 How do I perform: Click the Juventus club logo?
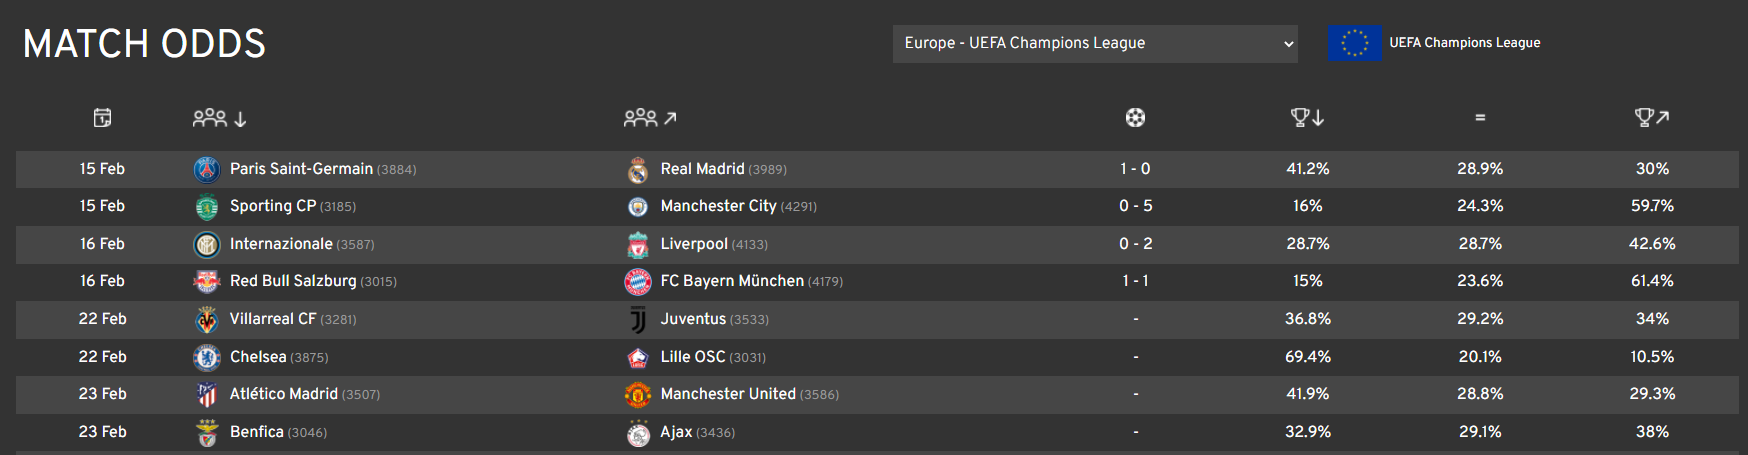(x=638, y=320)
